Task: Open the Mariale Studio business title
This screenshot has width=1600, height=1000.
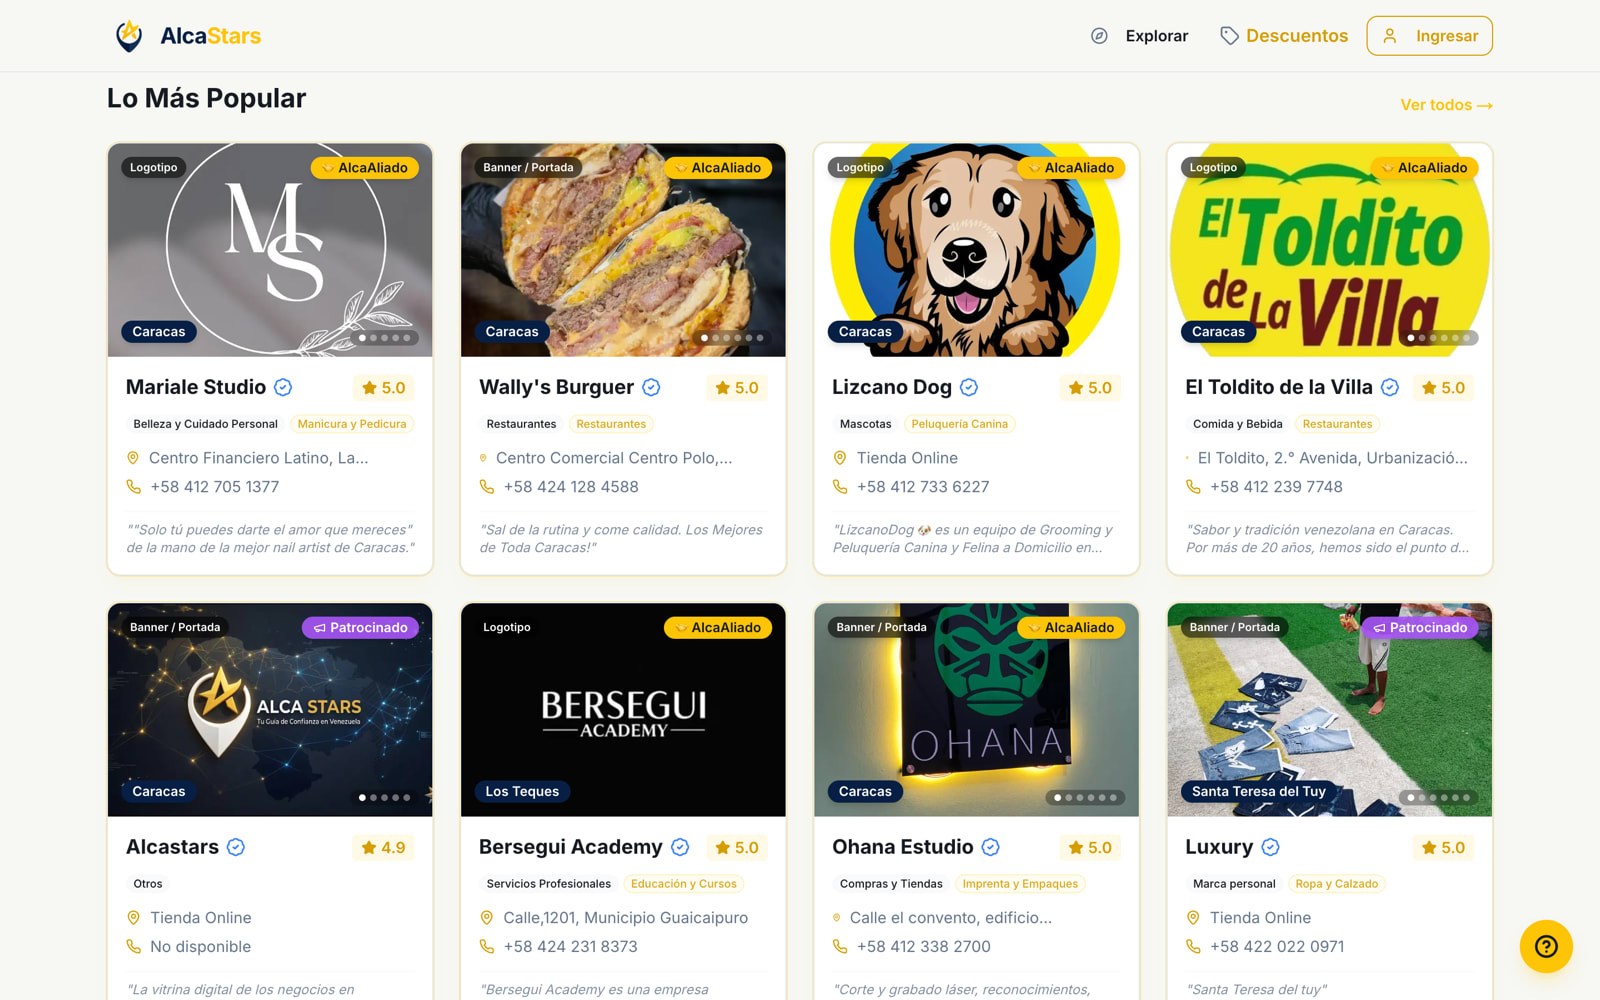Action: [196, 387]
